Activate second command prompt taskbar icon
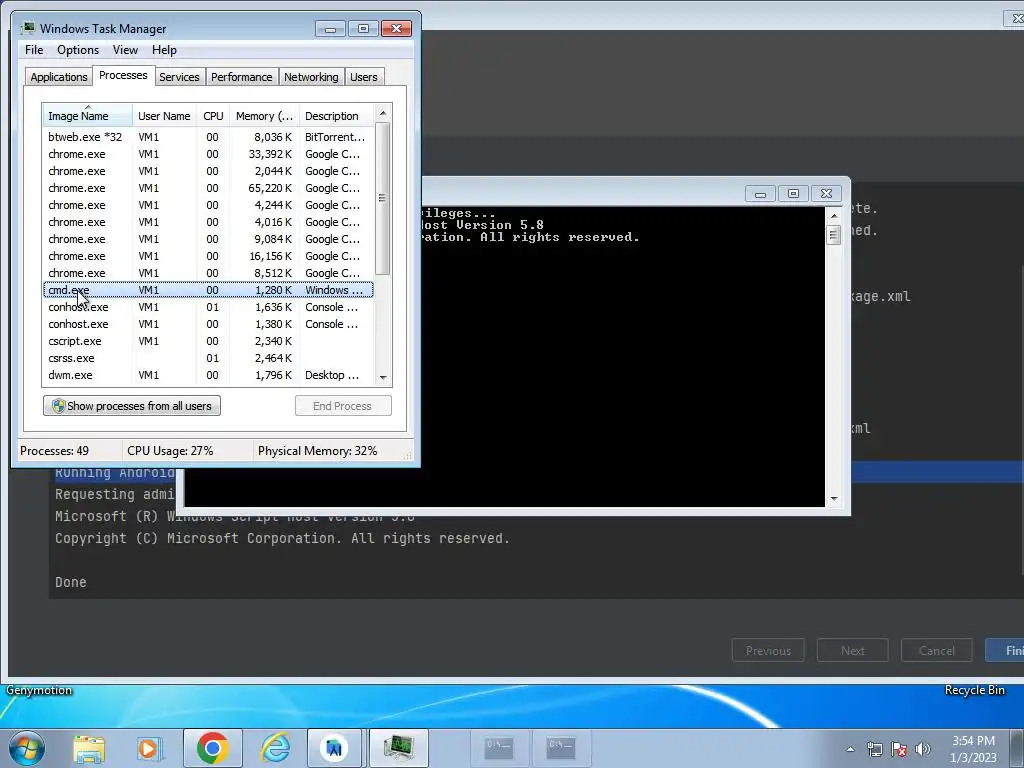The width and height of the screenshot is (1024, 768). (x=561, y=748)
